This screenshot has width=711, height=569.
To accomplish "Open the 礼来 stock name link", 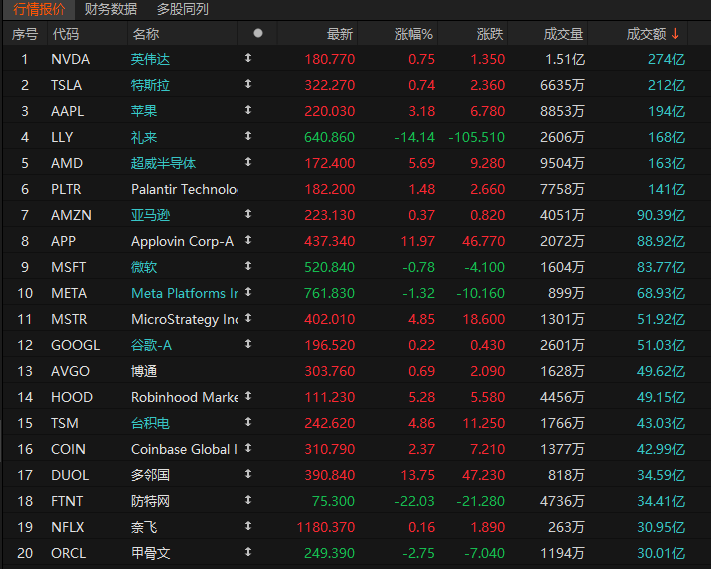I will pyautogui.click(x=144, y=137).
